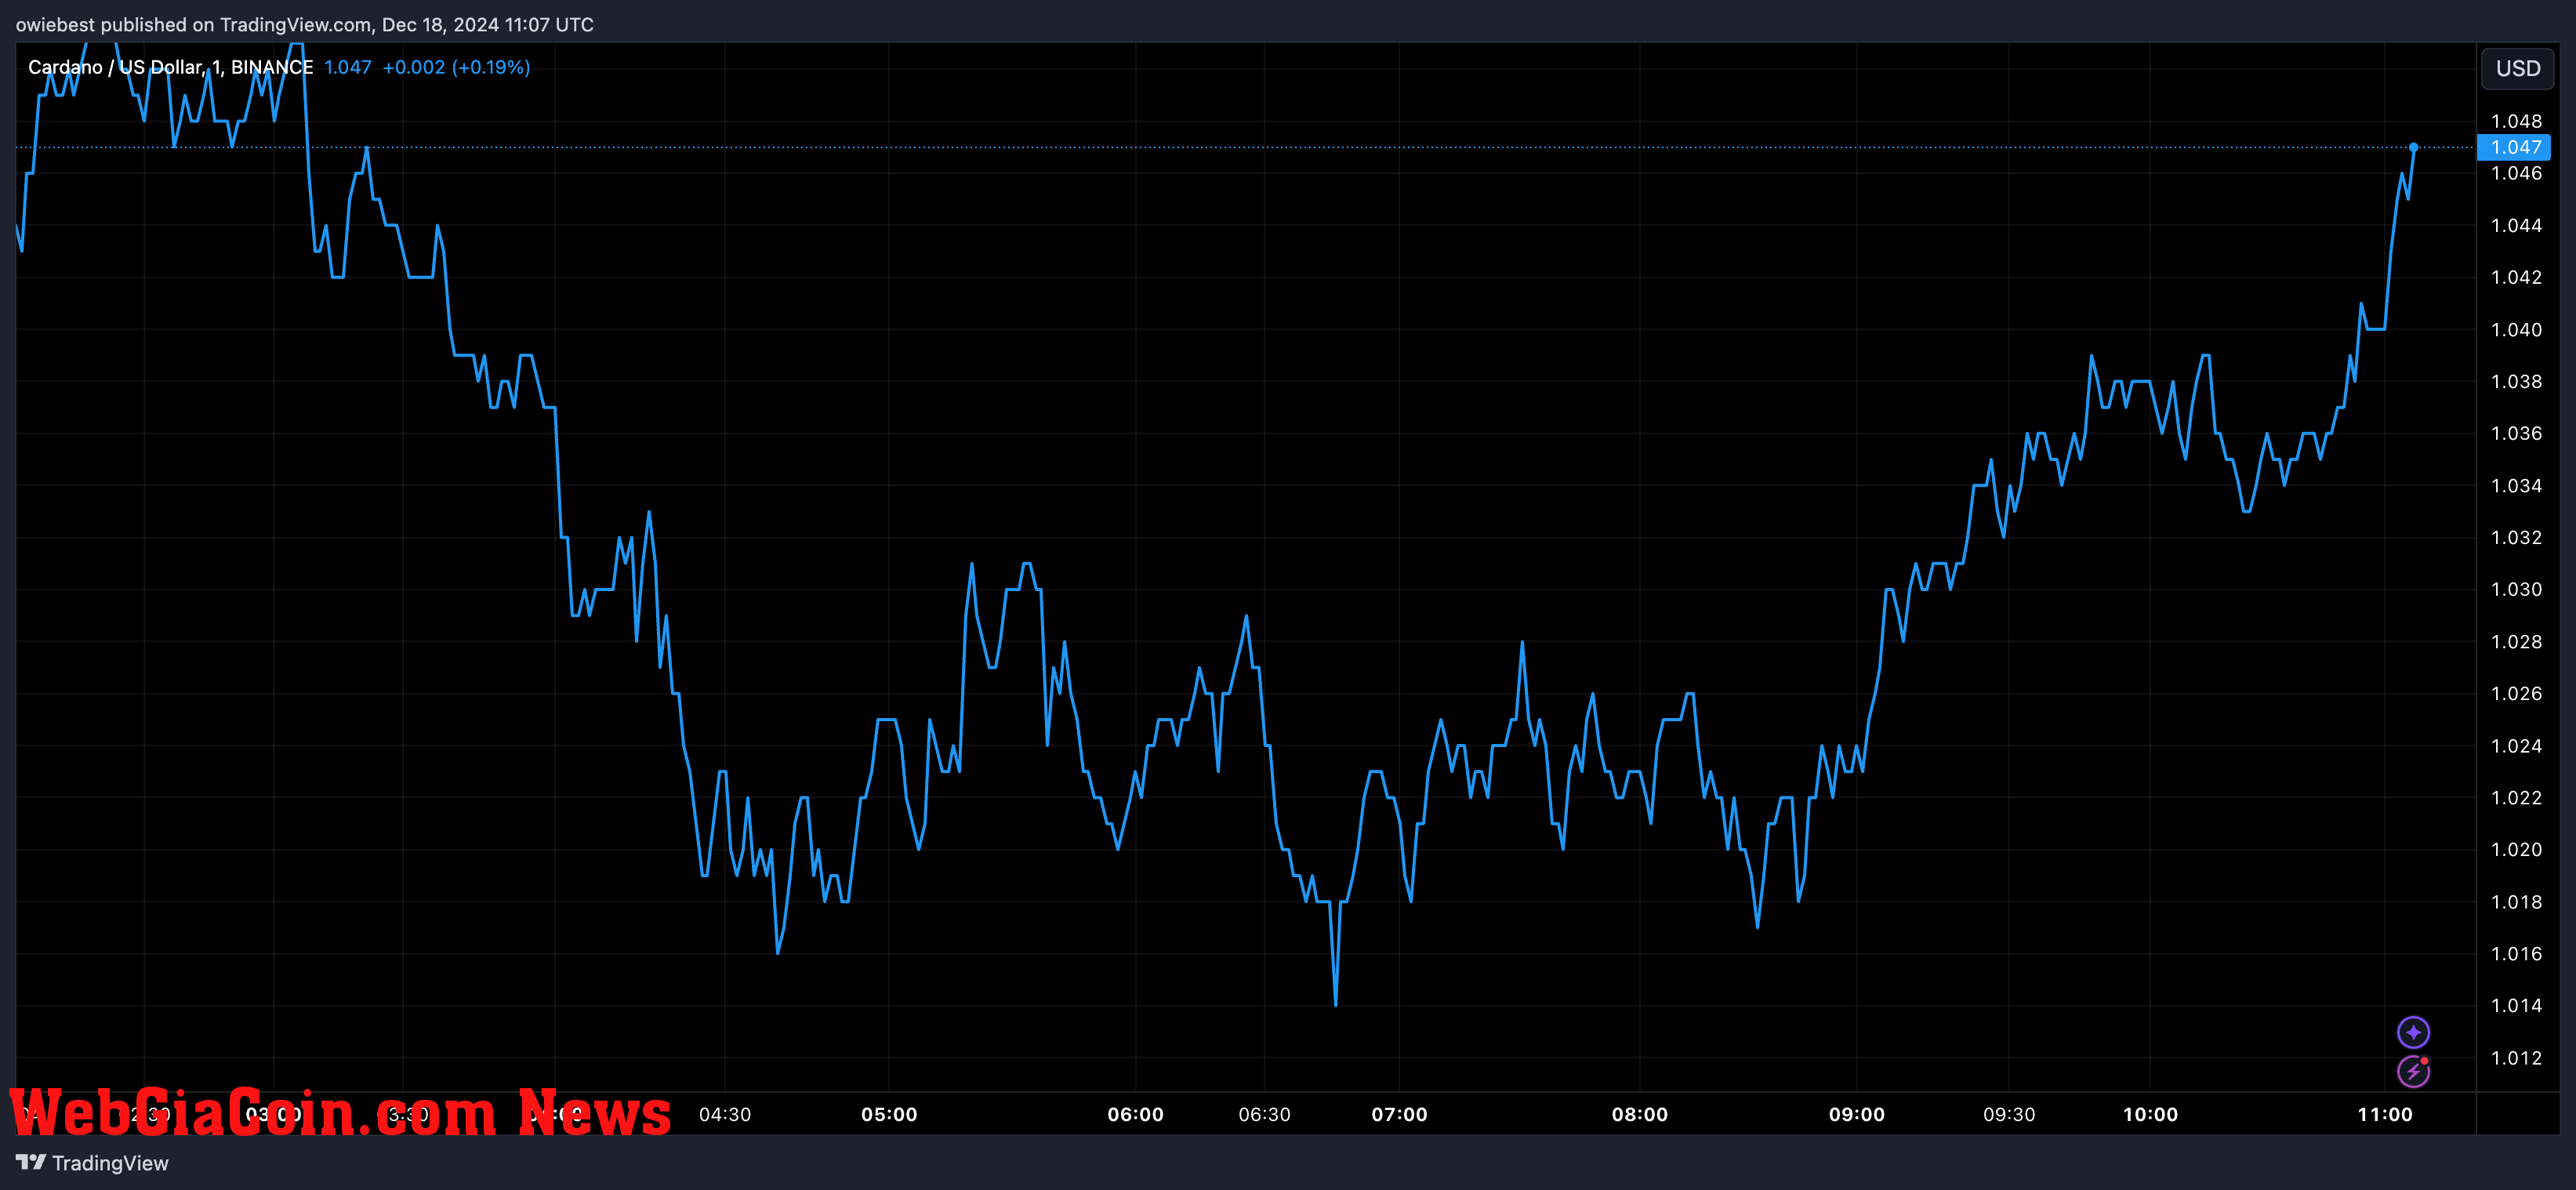
Task: Click the current price label 1.047 on axis
Action: tap(2514, 147)
